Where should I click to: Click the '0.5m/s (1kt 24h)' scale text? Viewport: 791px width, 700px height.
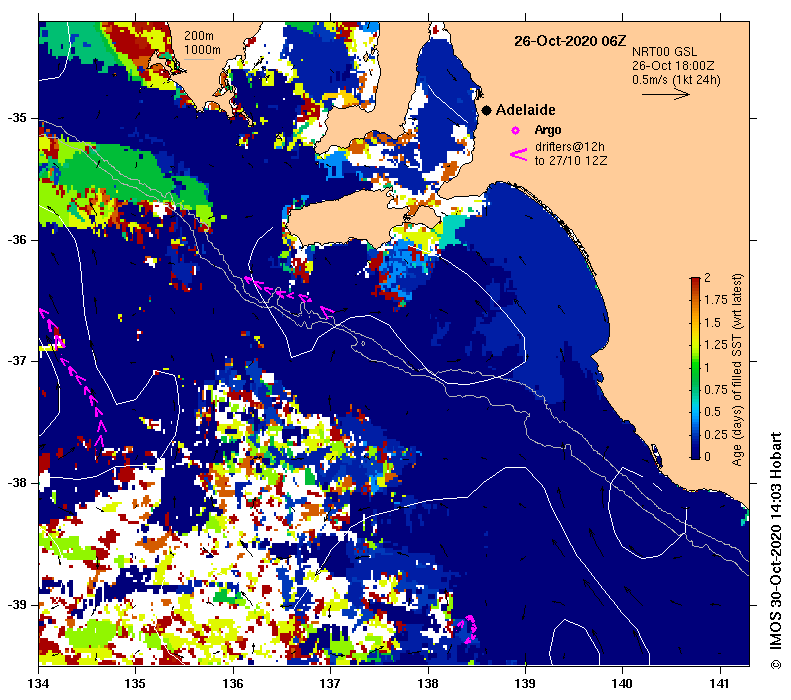point(676,80)
